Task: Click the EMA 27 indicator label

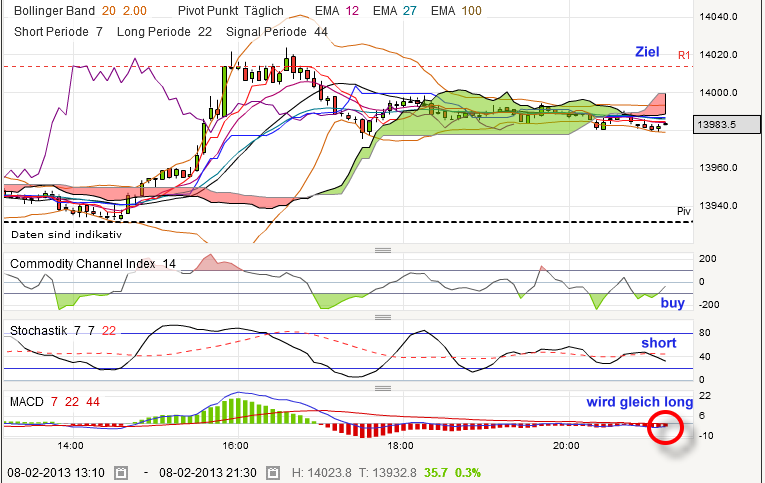Action: tap(395, 11)
